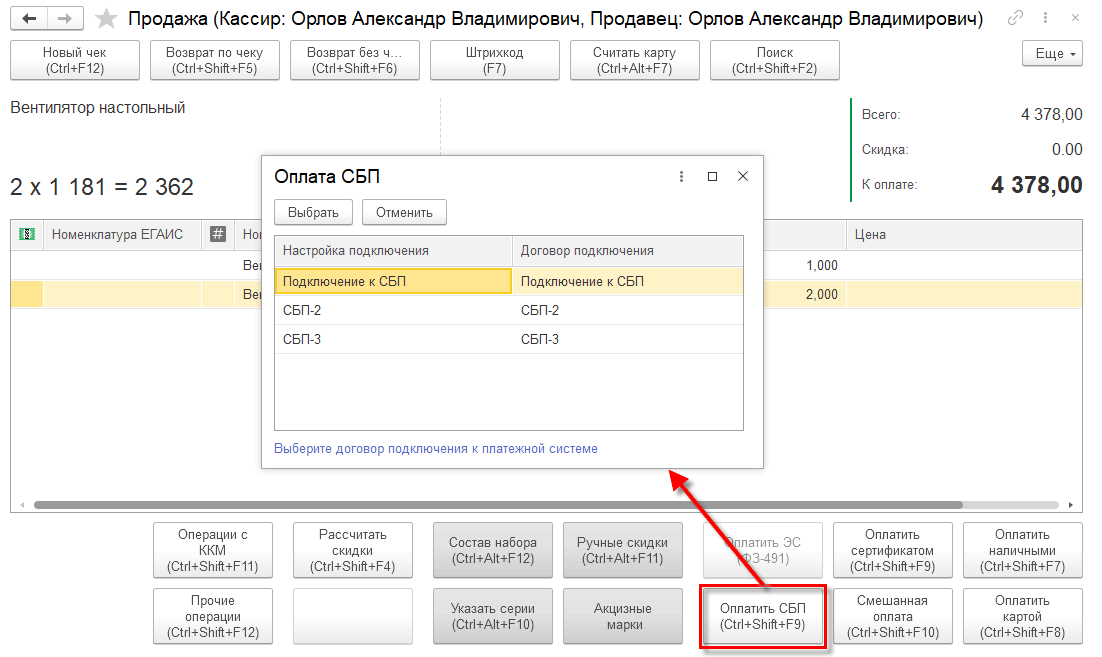Image resolution: width=1102 pixels, height=657 pixels.
Task: Click the Настройка подключения column header
Action: pos(393,251)
